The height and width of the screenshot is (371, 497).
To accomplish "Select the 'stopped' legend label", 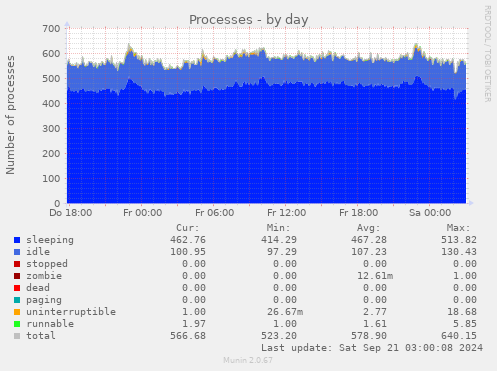I will click(x=47, y=264).
